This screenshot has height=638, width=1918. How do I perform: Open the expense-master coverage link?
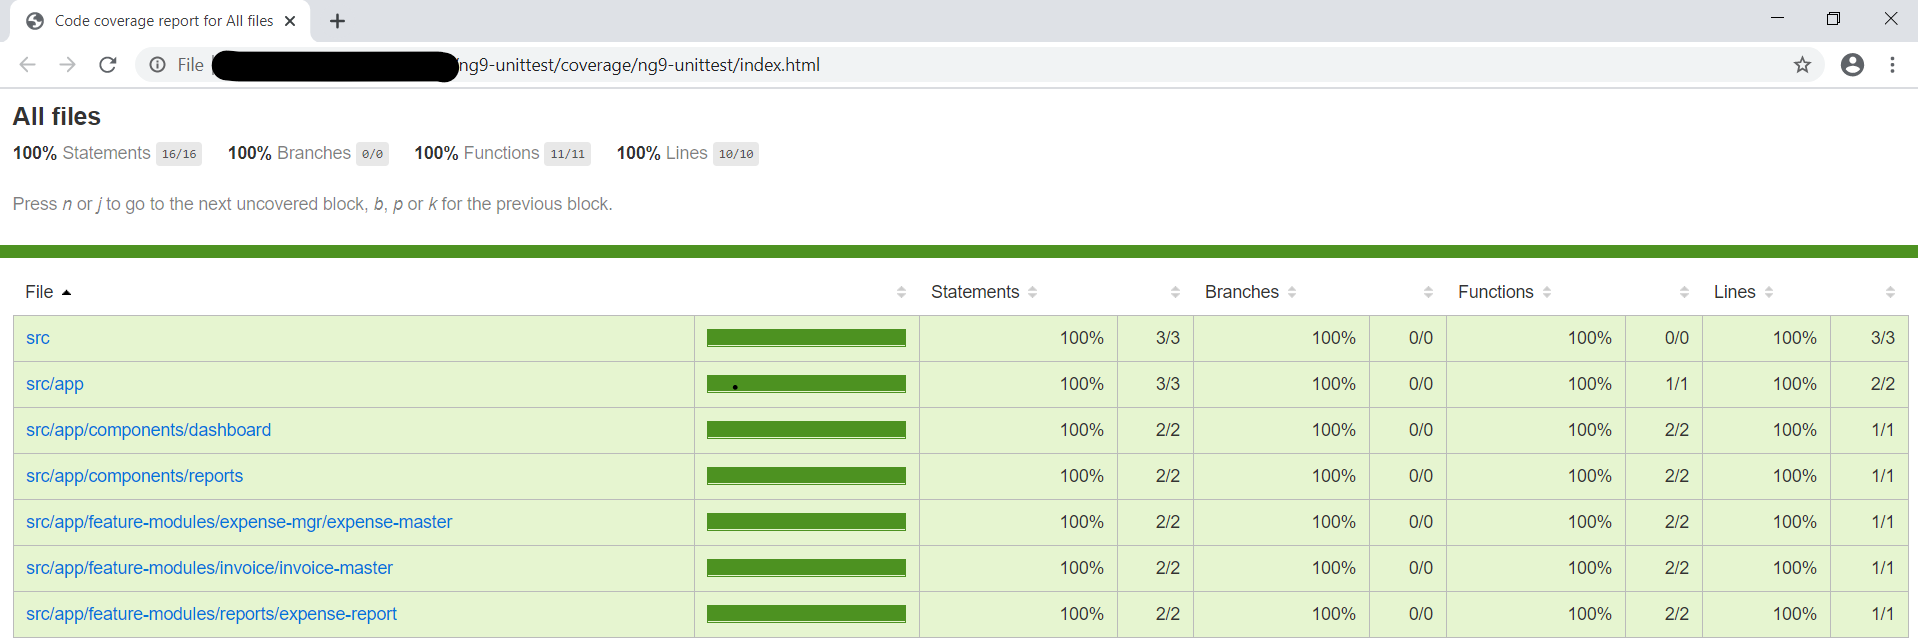(x=239, y=522)
